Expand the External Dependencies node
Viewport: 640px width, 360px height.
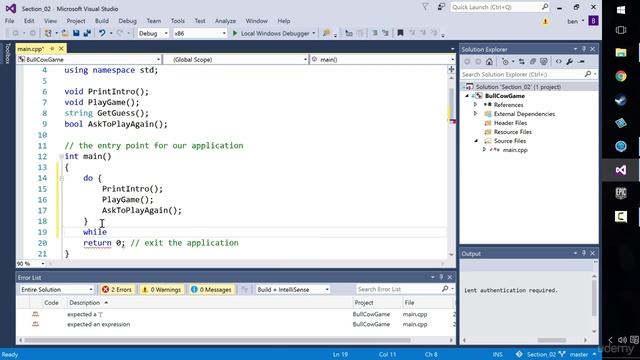coord(476,113)
